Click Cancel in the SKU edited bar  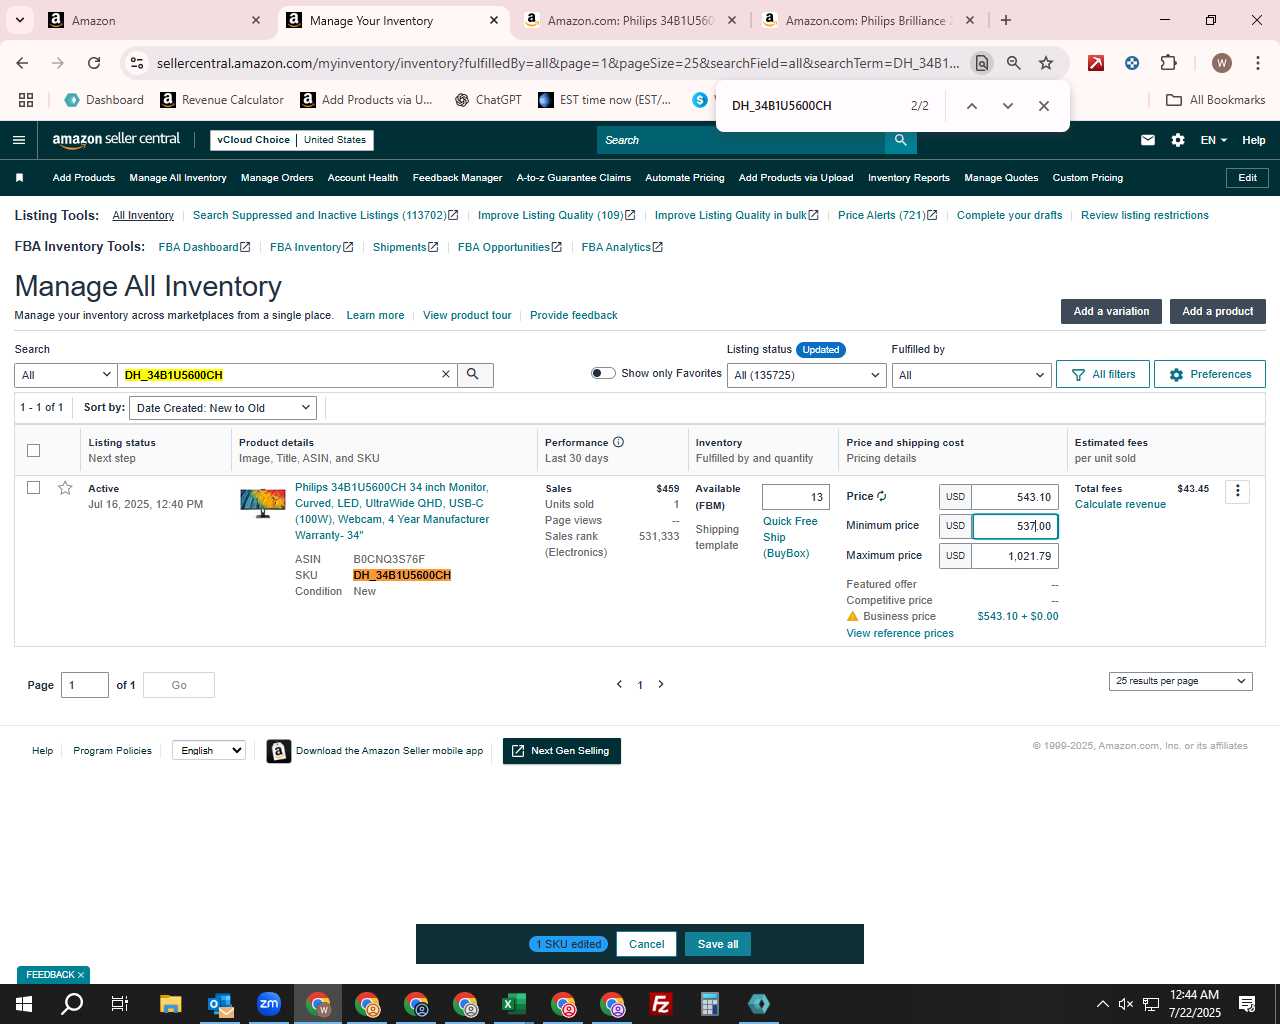click(646, 944)
